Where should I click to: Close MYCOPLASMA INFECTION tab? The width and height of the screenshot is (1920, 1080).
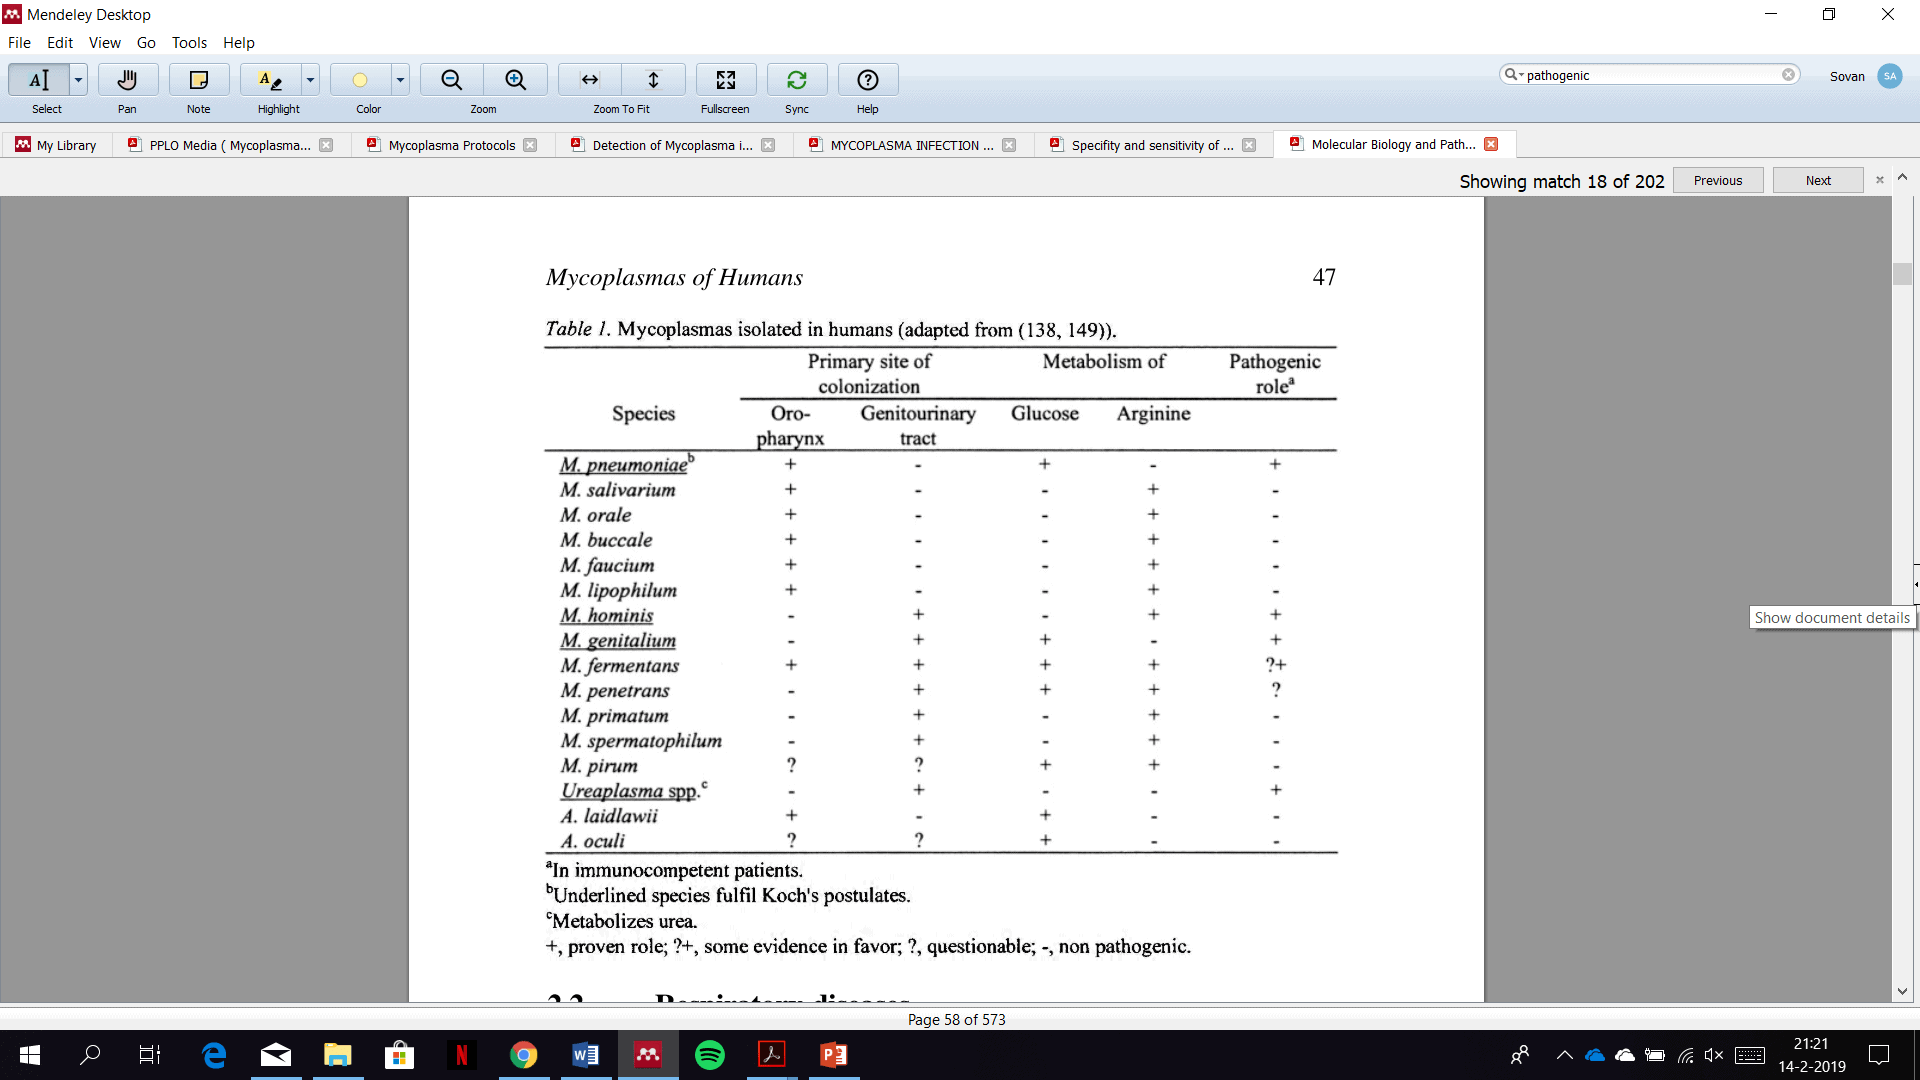click(x=1009, y=145)
